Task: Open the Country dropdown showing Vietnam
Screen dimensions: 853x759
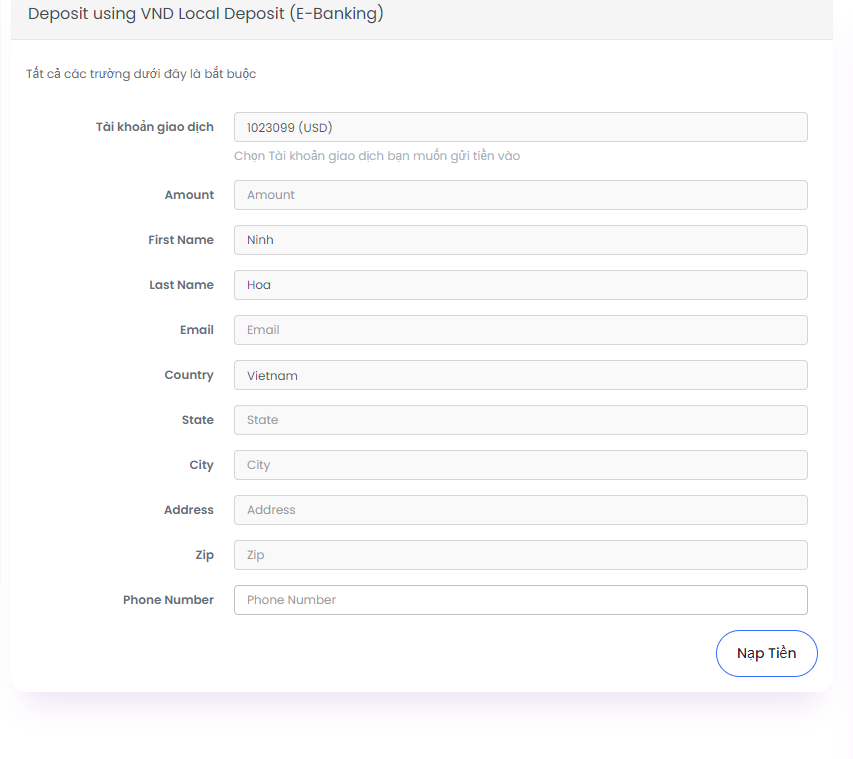Action: point(521,375)
